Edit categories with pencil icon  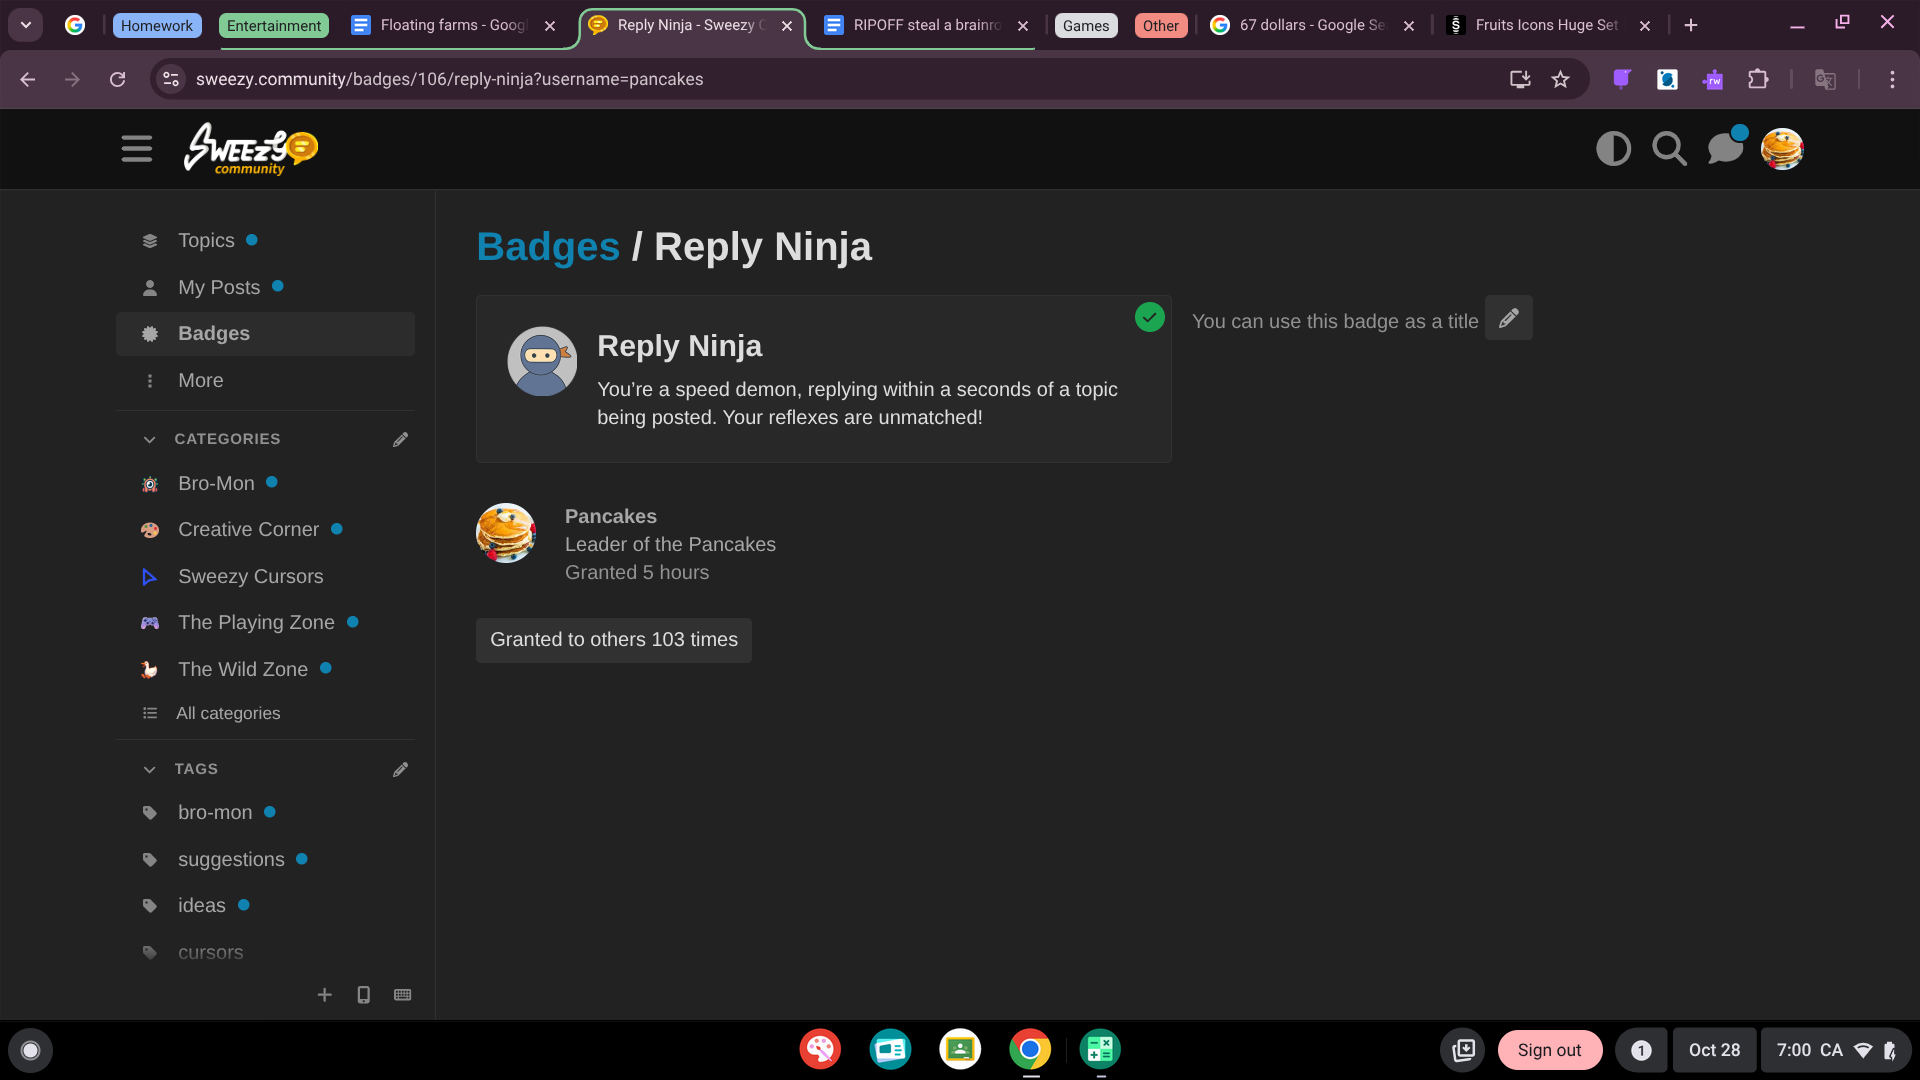(x=400, y=439)
